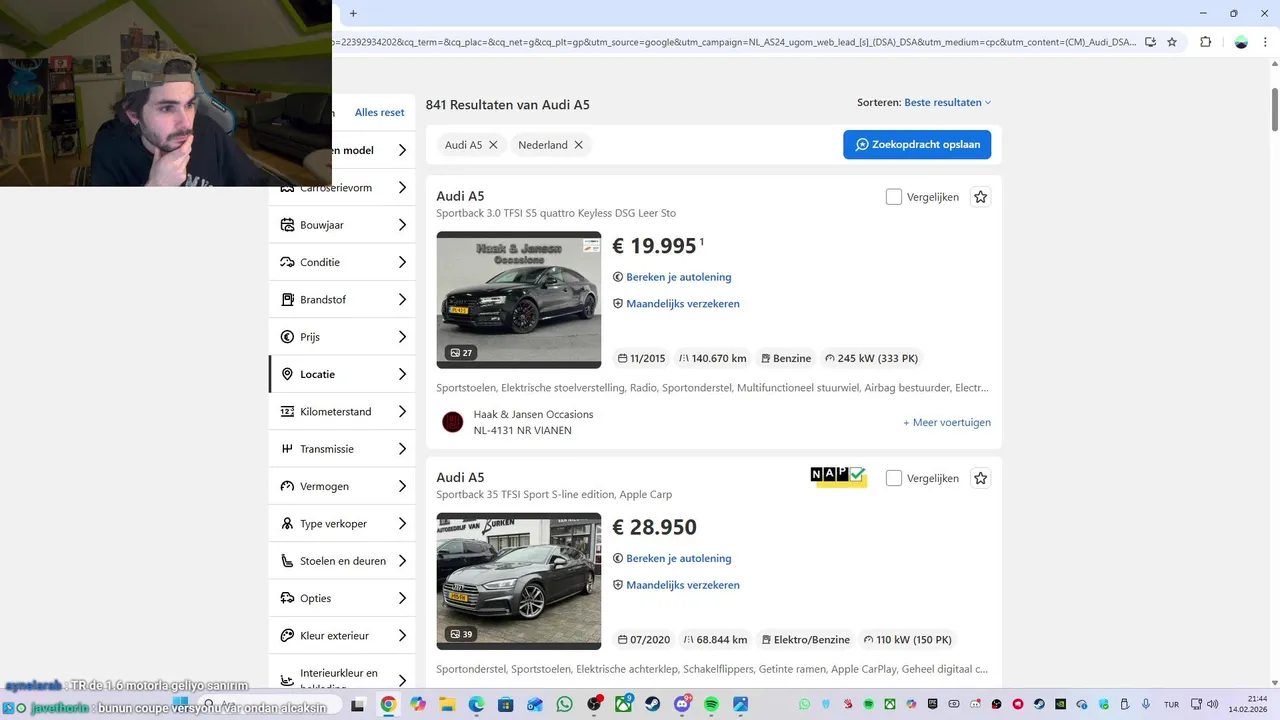Click the TUR language indicator in taskbar
The width and height of the screenshot is (1280, 720).
(x=1171, y=704)
